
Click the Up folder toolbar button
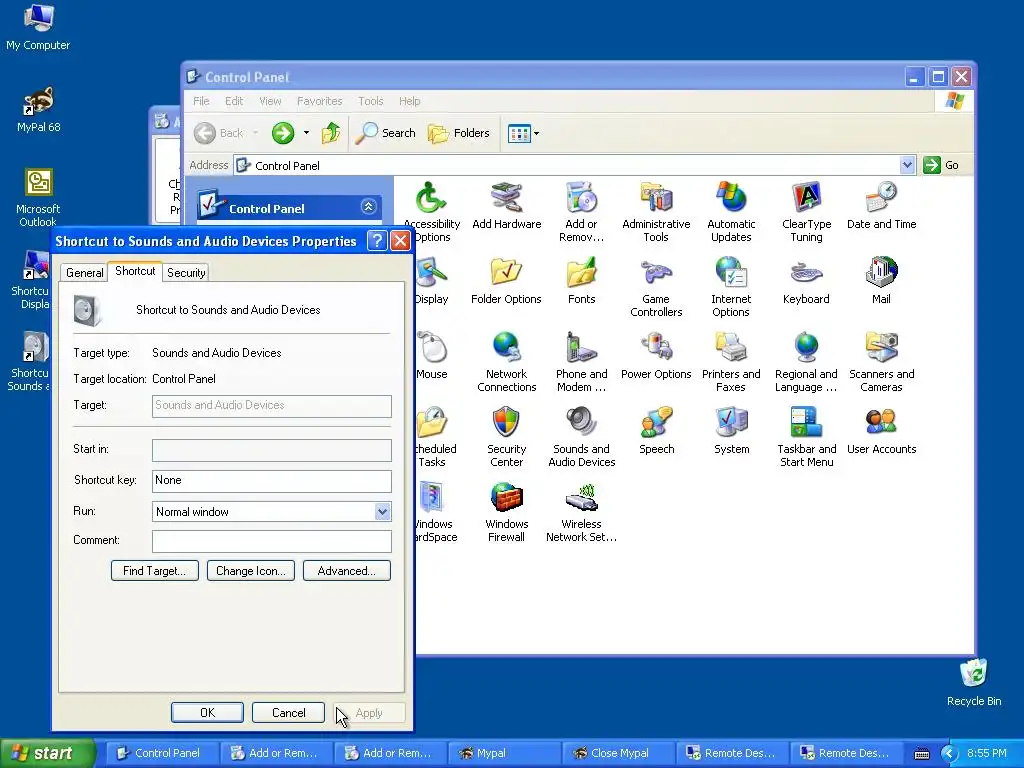pos(331,133)
